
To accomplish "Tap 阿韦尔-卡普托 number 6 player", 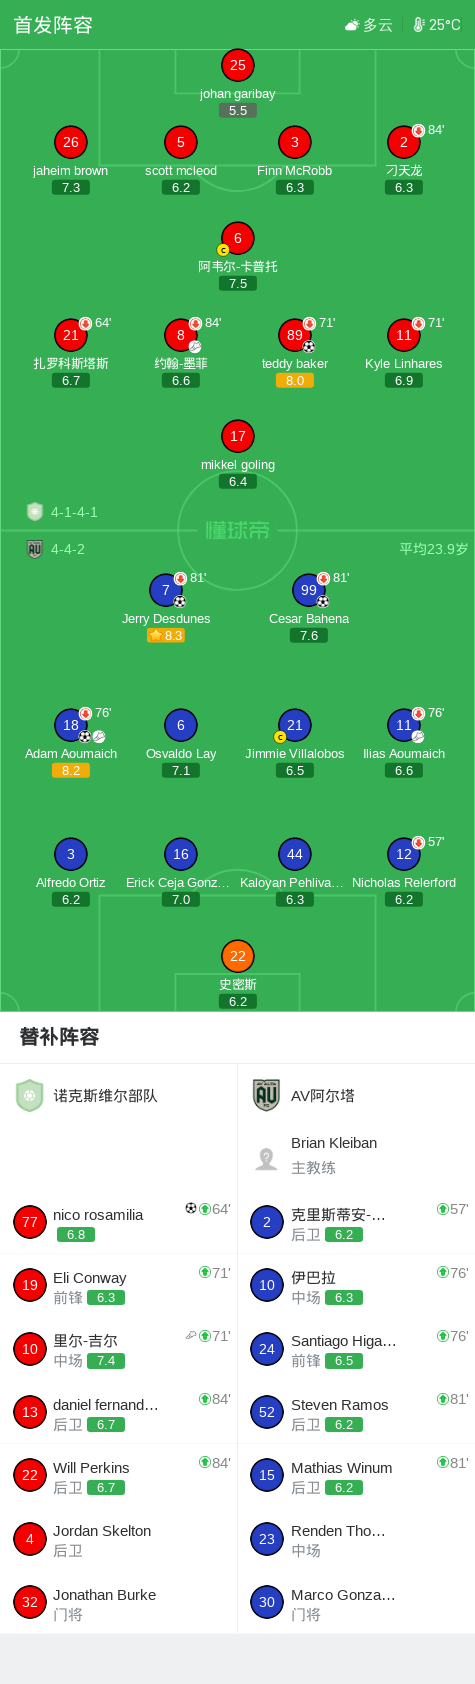I will click(238, 238).
